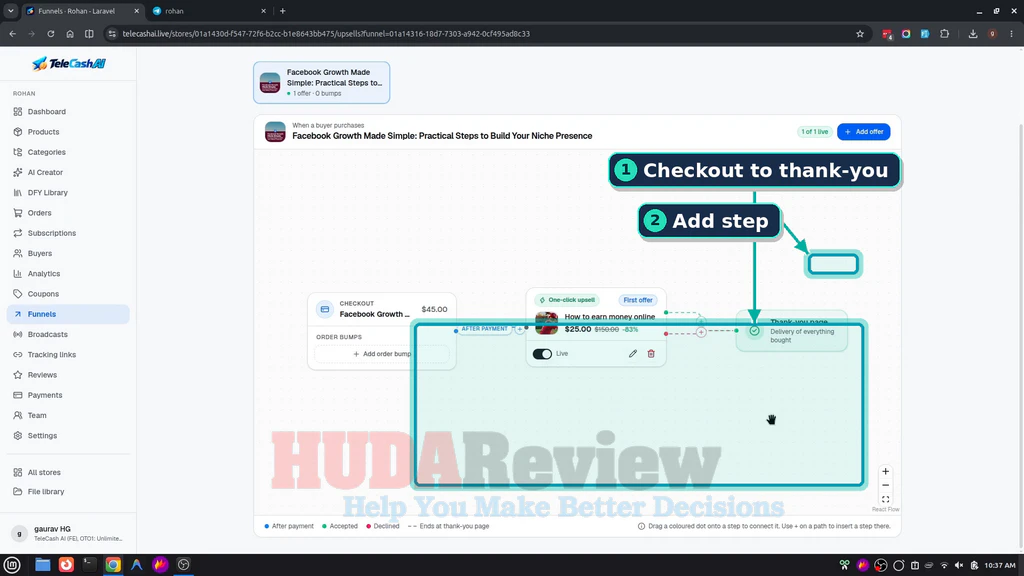Viewport: 1024px width, 576px height.
Task: Switch to the "rohan" browser tab
Action: point(209,11)
